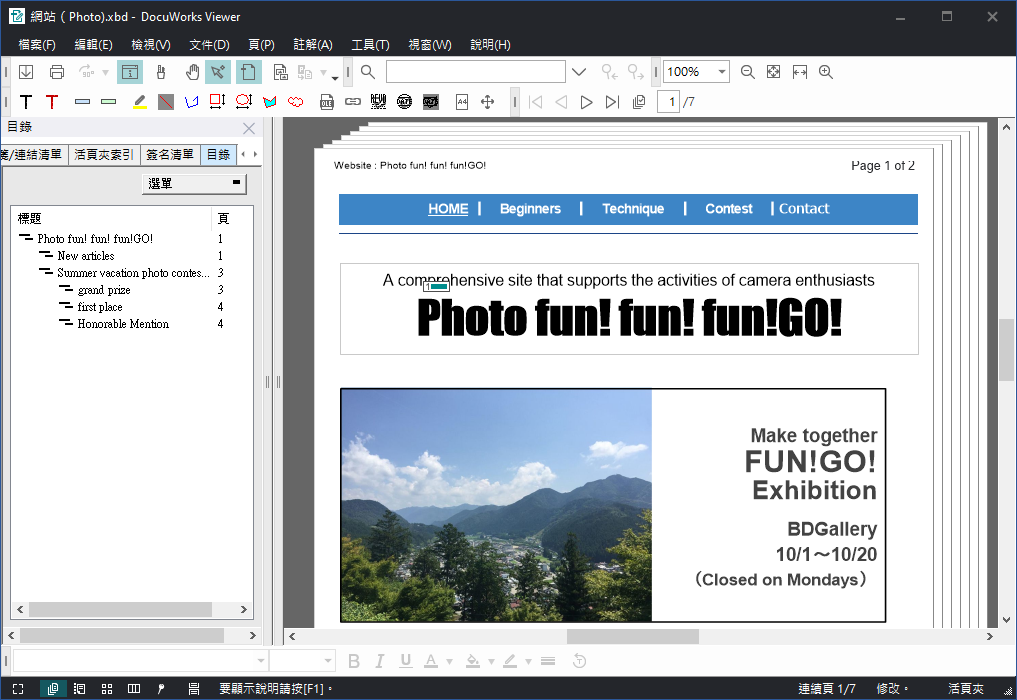Choose the red text annotation tool
1017x700 pixels.
click(x=52, y=102)
